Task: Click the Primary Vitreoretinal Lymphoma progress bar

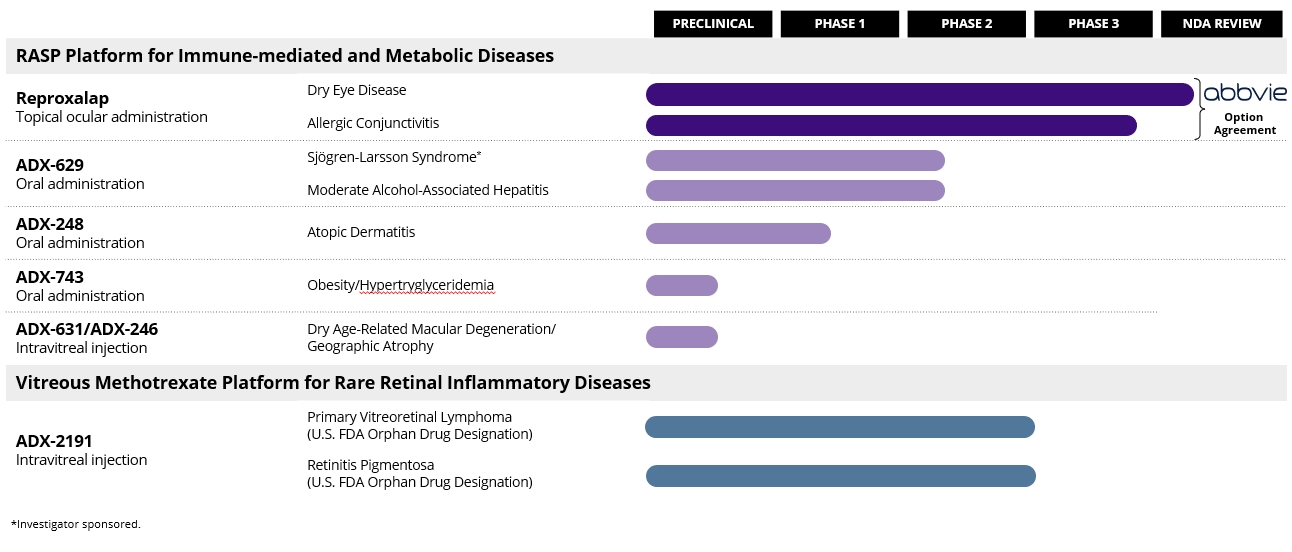Action: pyautogui.click(x=839, y=427)
